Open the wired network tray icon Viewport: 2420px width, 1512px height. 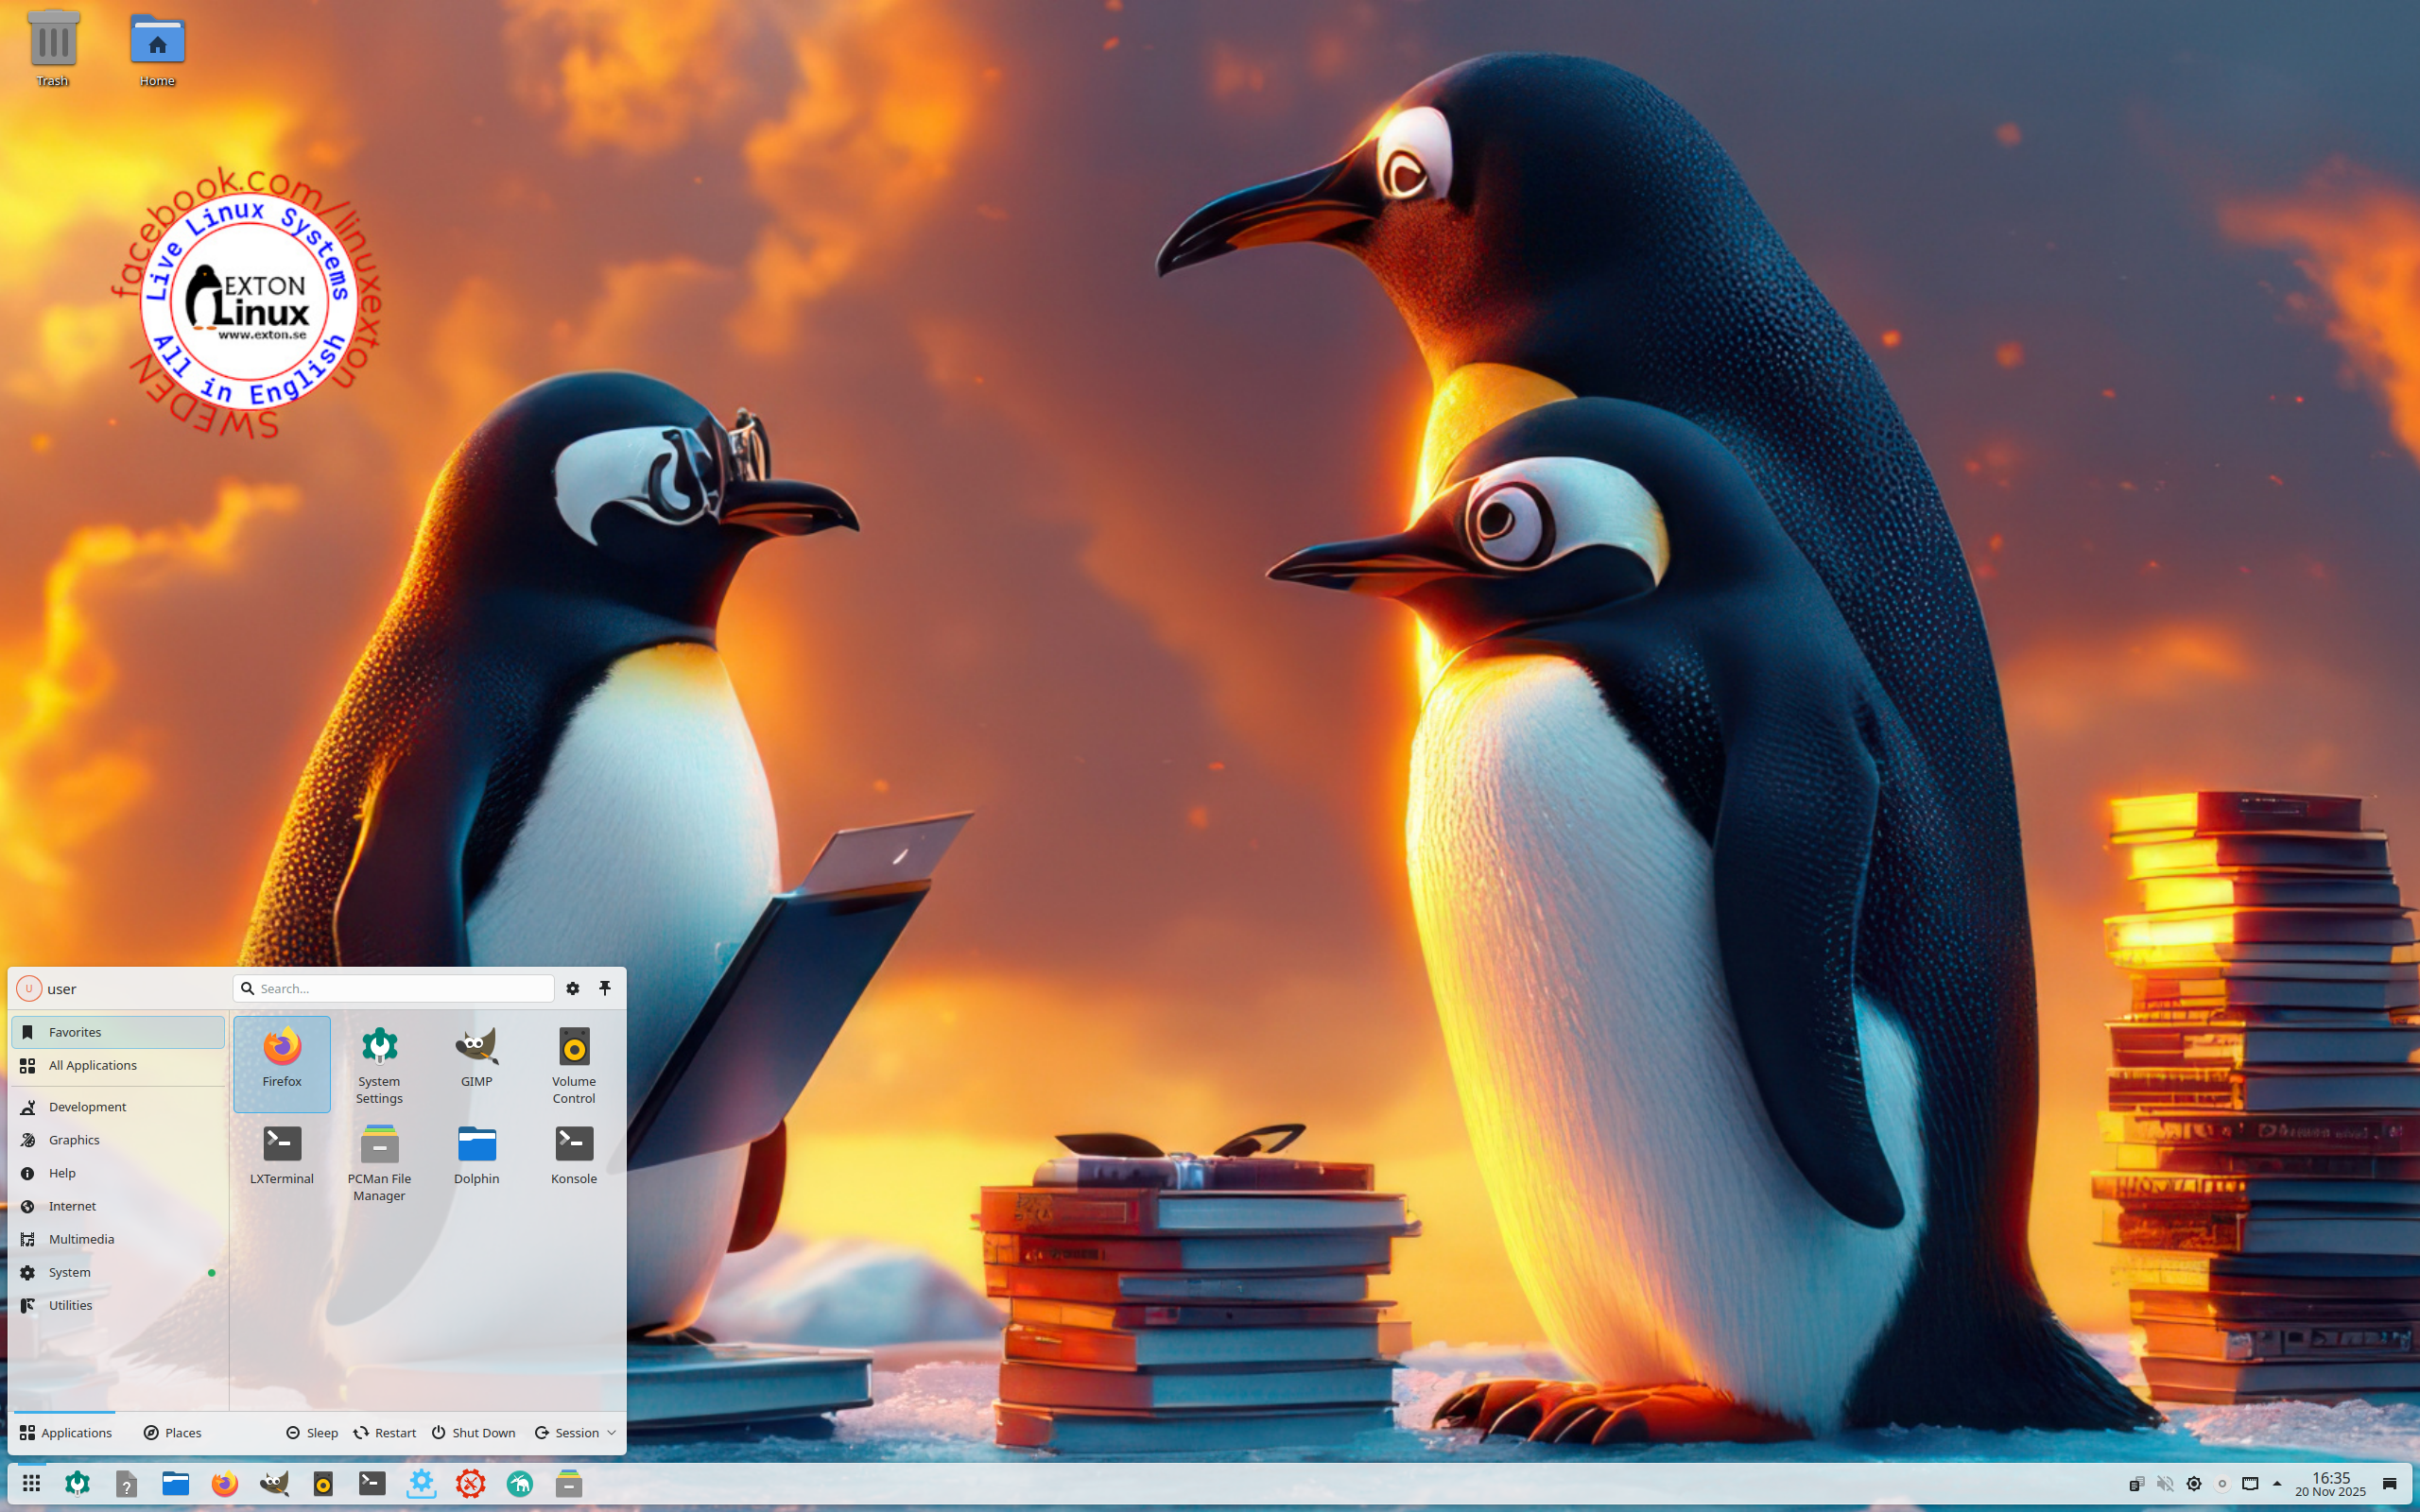tap(2250, 1484)
